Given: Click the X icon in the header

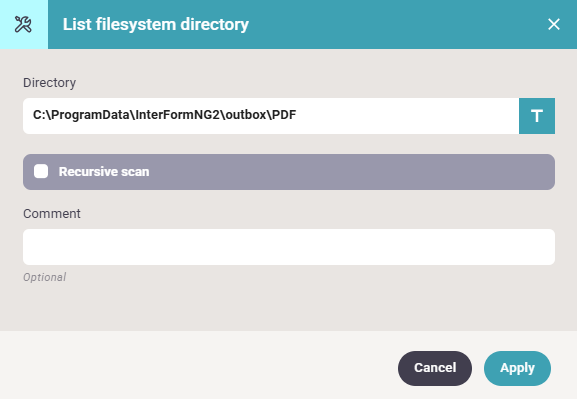Looking at the screenshot, I should (553, 25).
